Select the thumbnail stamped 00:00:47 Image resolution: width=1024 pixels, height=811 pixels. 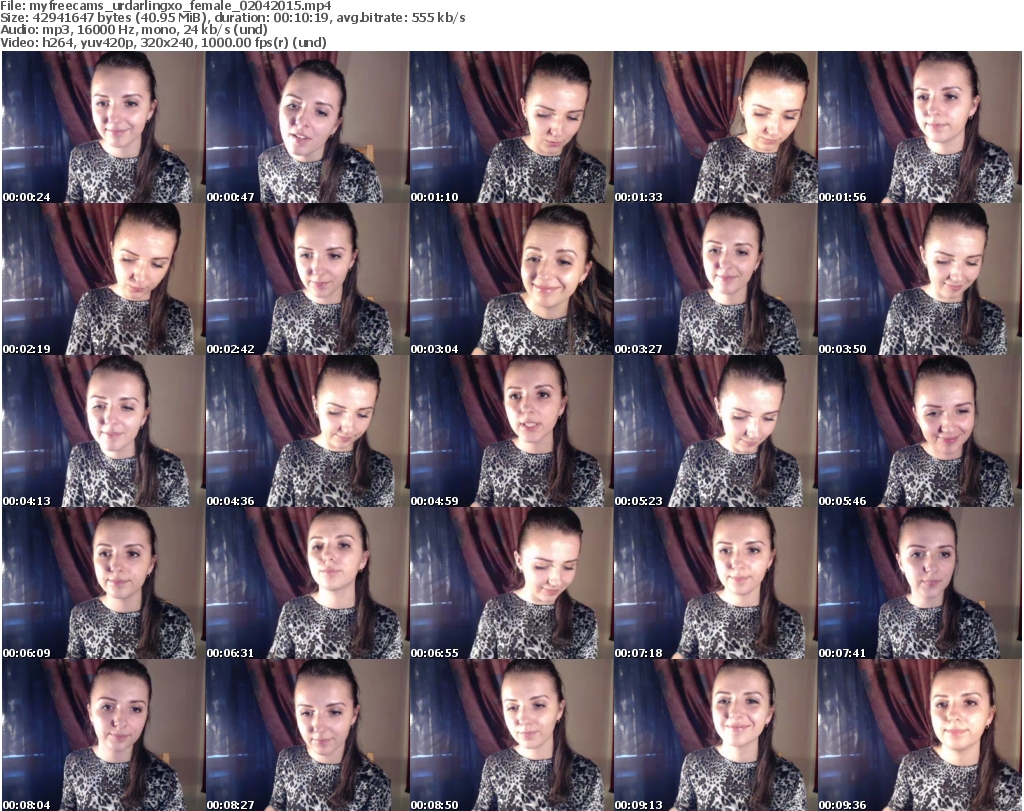(x=307, y=127)
